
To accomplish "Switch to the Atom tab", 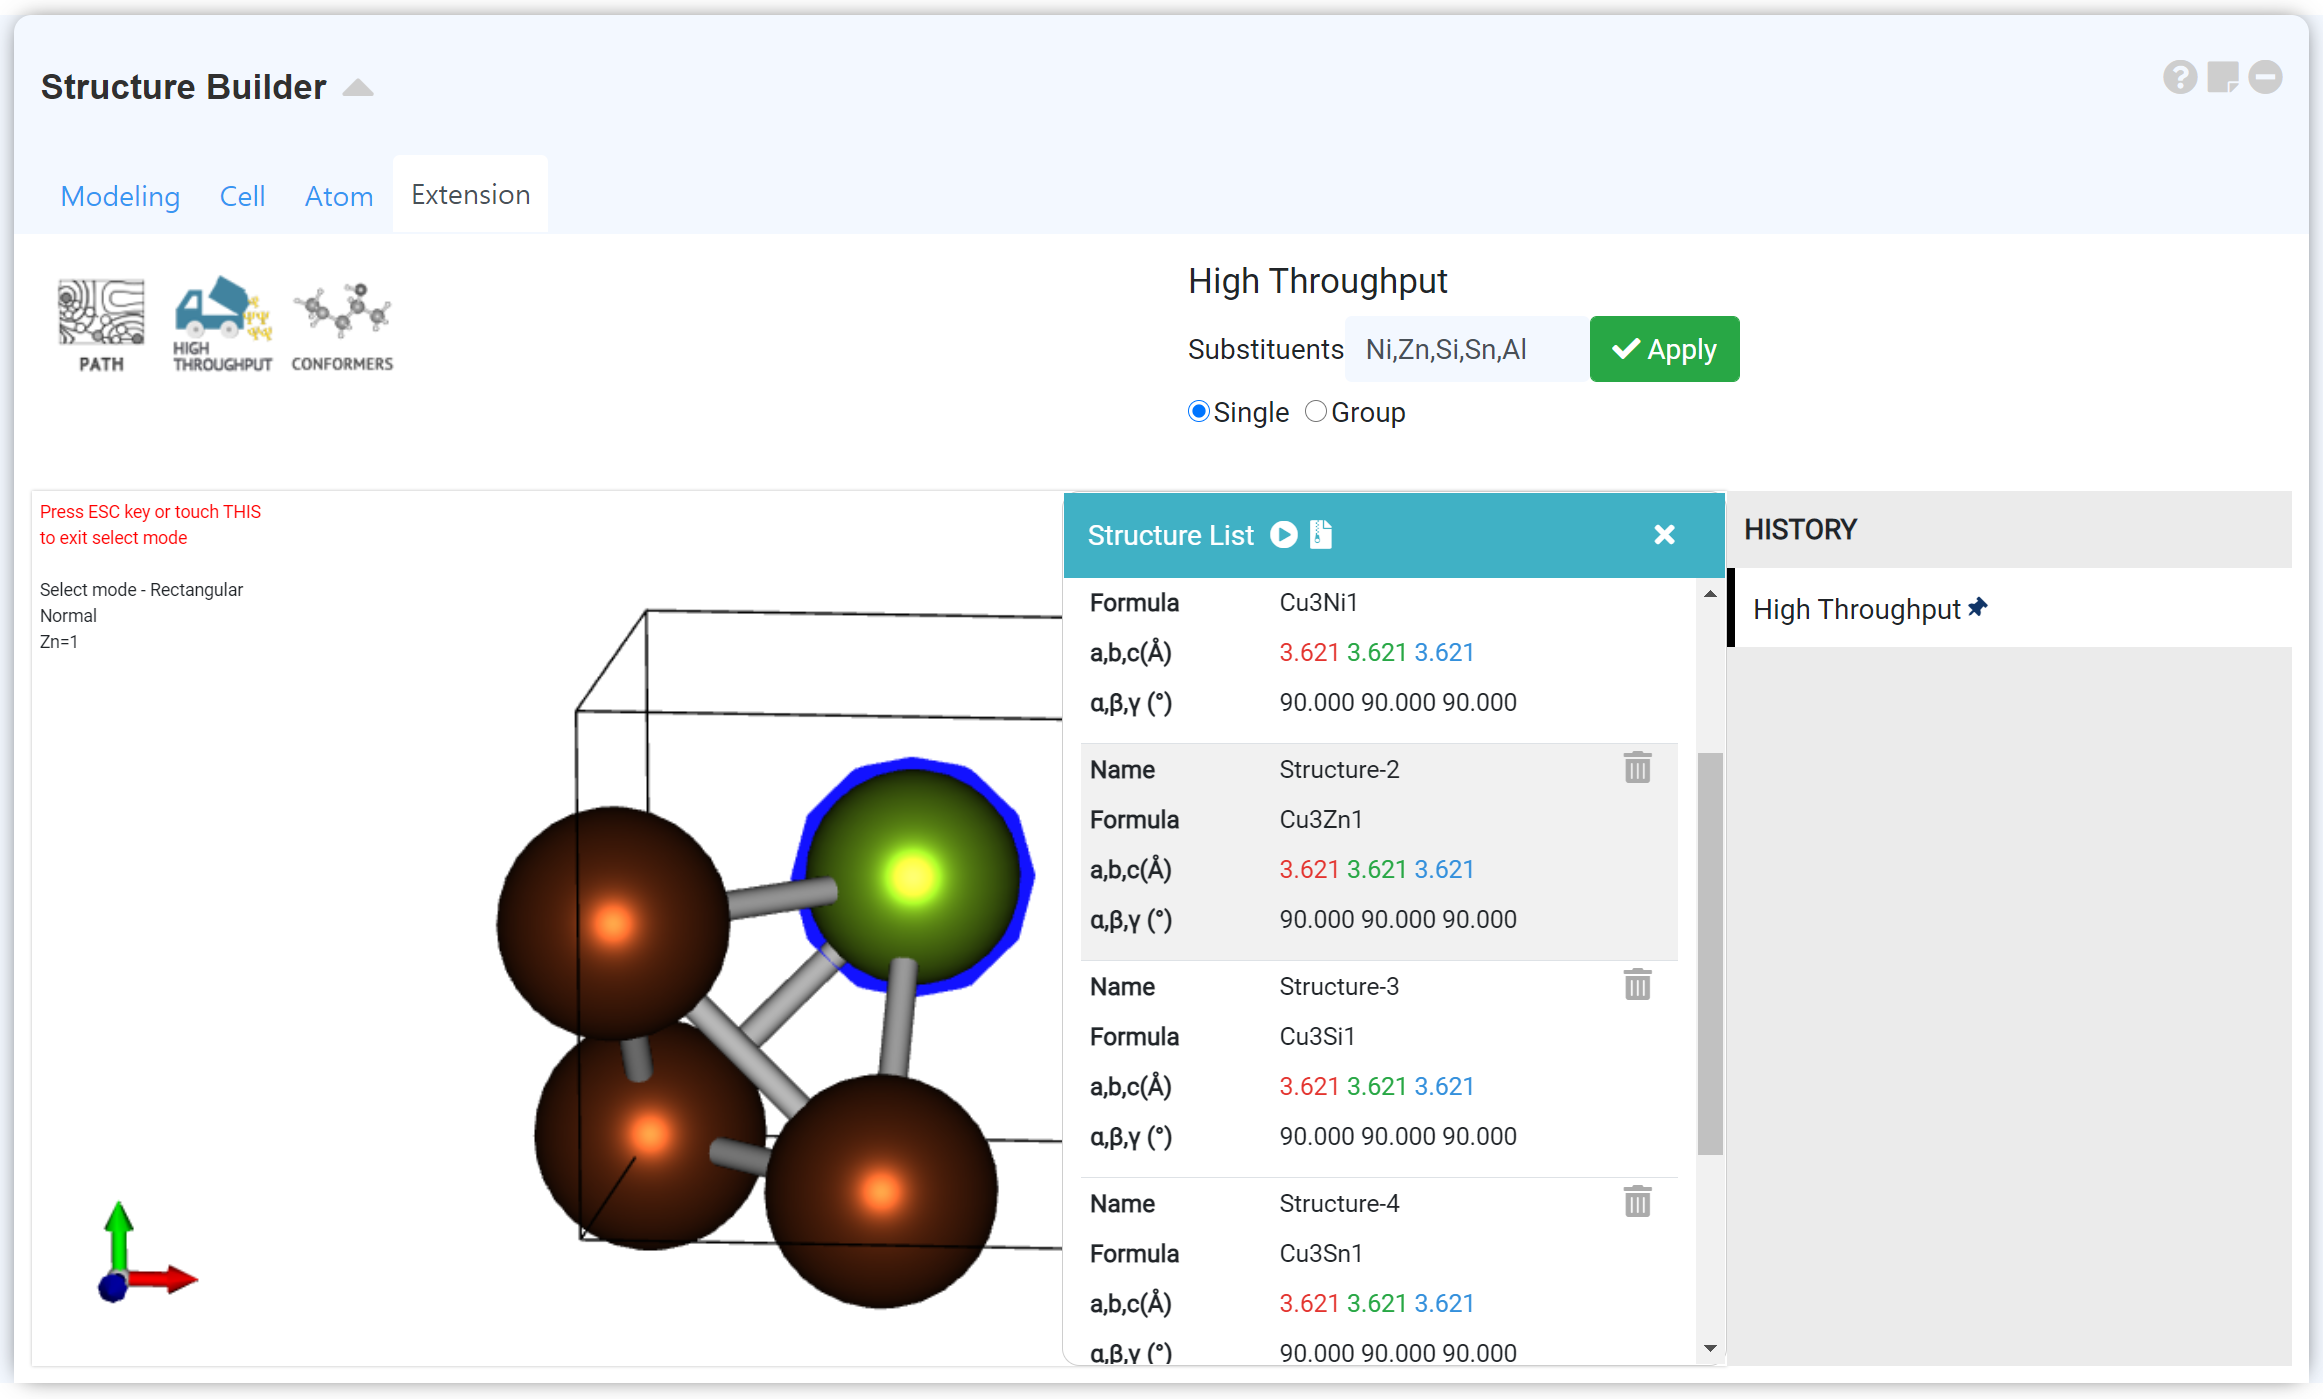I will click(339, 196).
